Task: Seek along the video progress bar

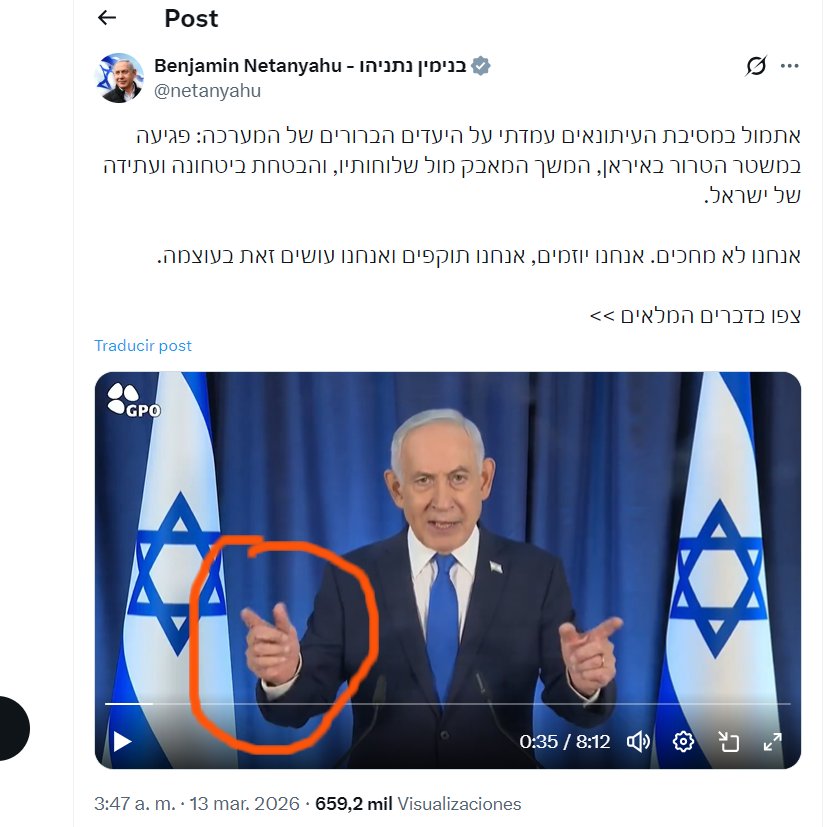Action: 447,704
